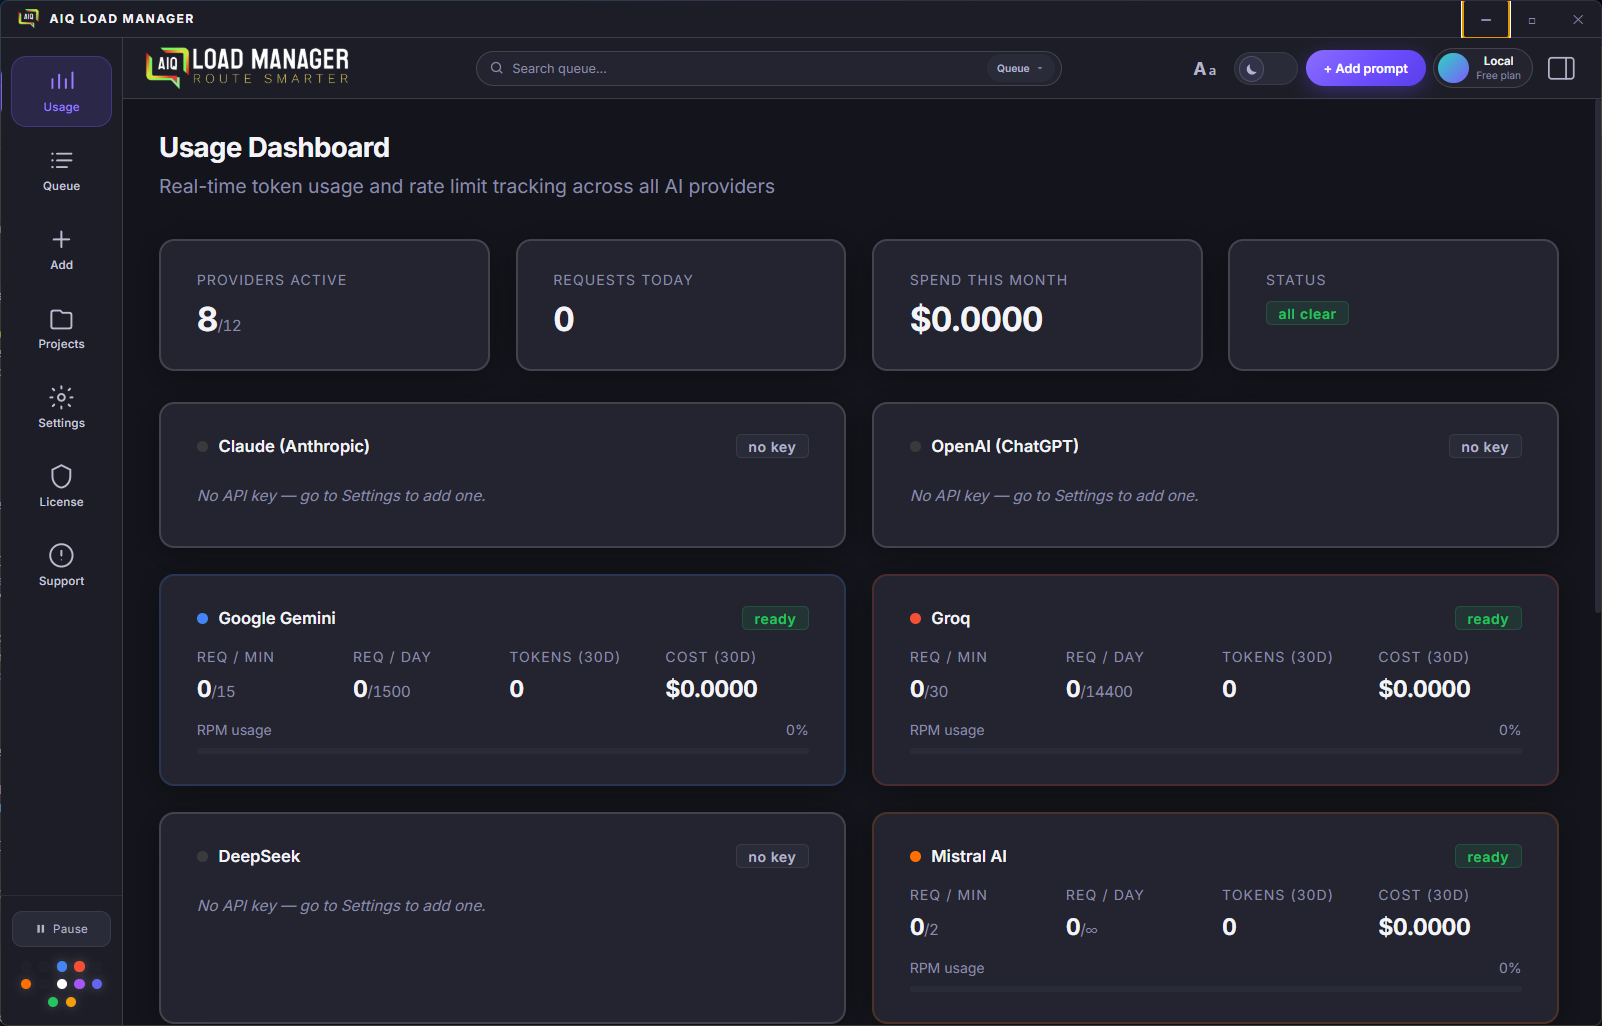1602x1026 pixels.
Task: Open the Queue dropdown in the search bar
Action: click(1019, 68)
